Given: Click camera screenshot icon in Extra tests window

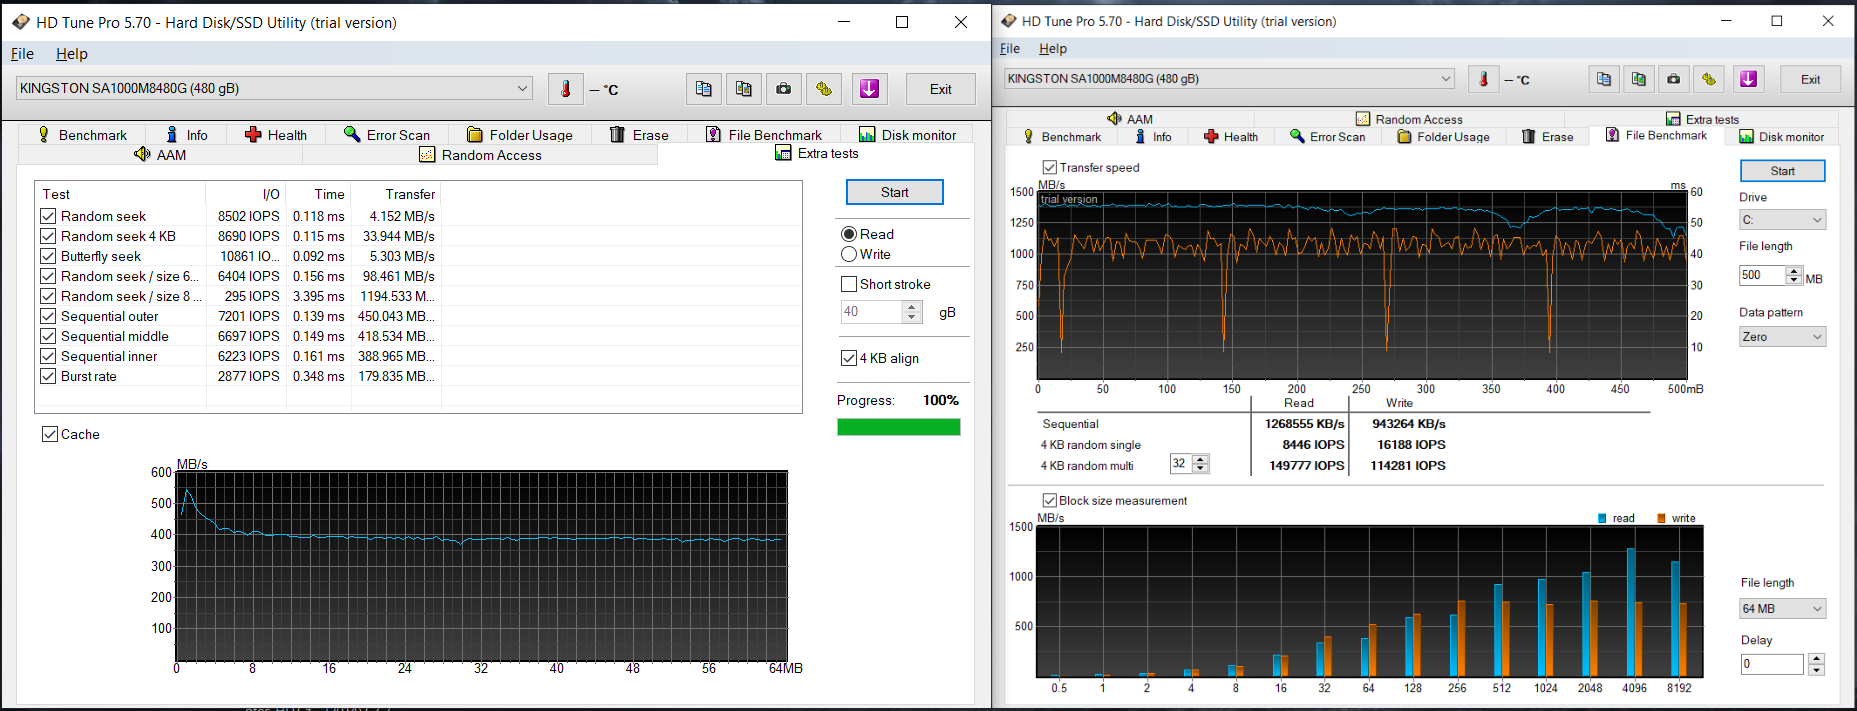Looking at the screenshot, I should (x=783, y=89).
